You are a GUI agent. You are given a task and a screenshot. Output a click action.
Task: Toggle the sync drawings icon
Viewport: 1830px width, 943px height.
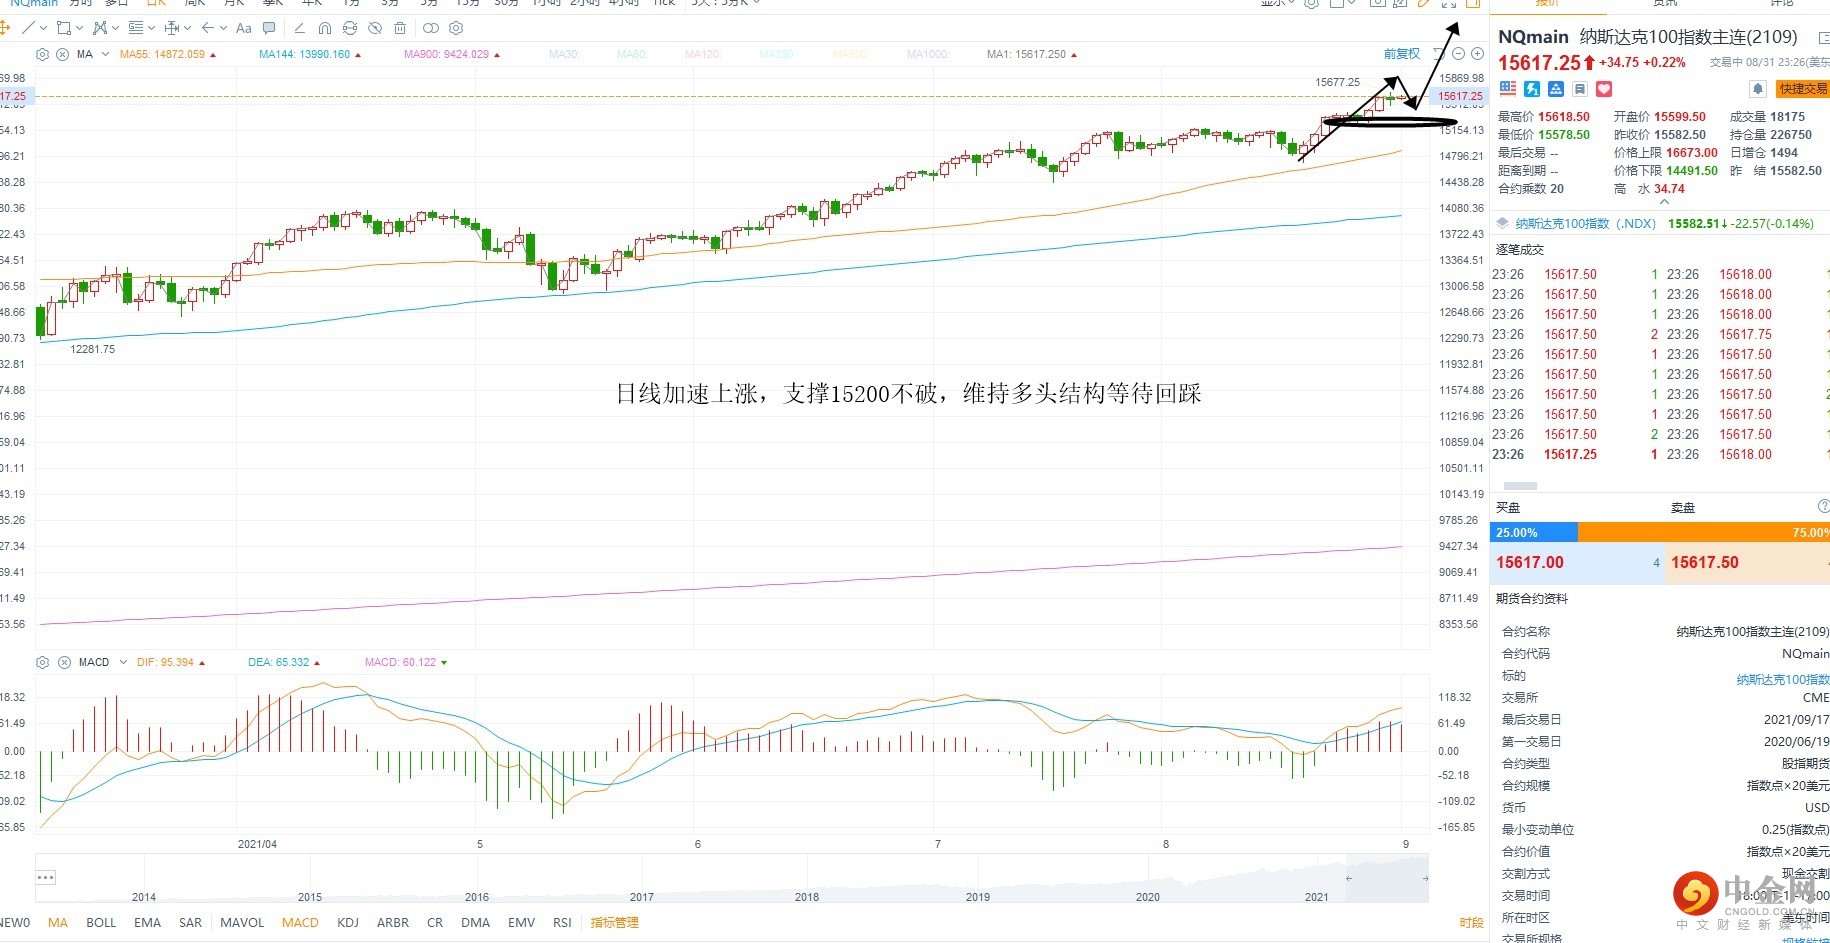pyautogui.click(x=349, y=28)
